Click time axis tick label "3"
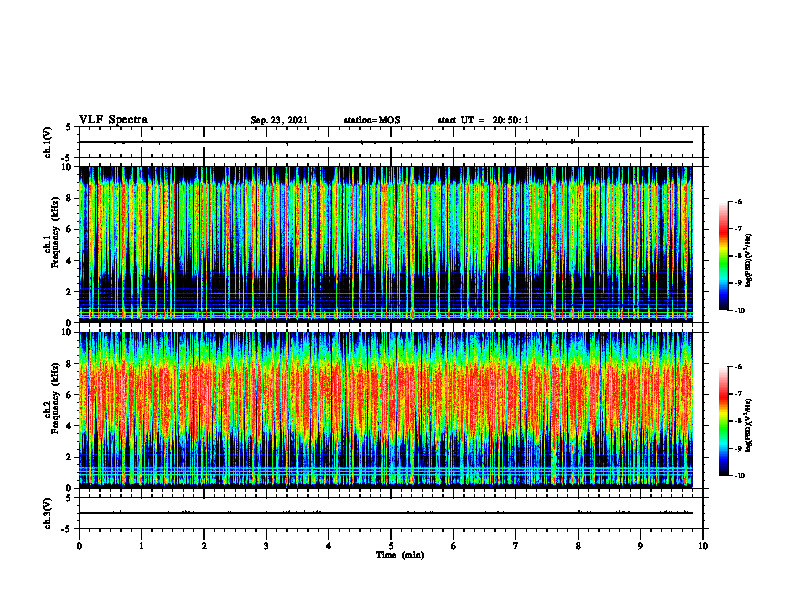 (266, 546)
